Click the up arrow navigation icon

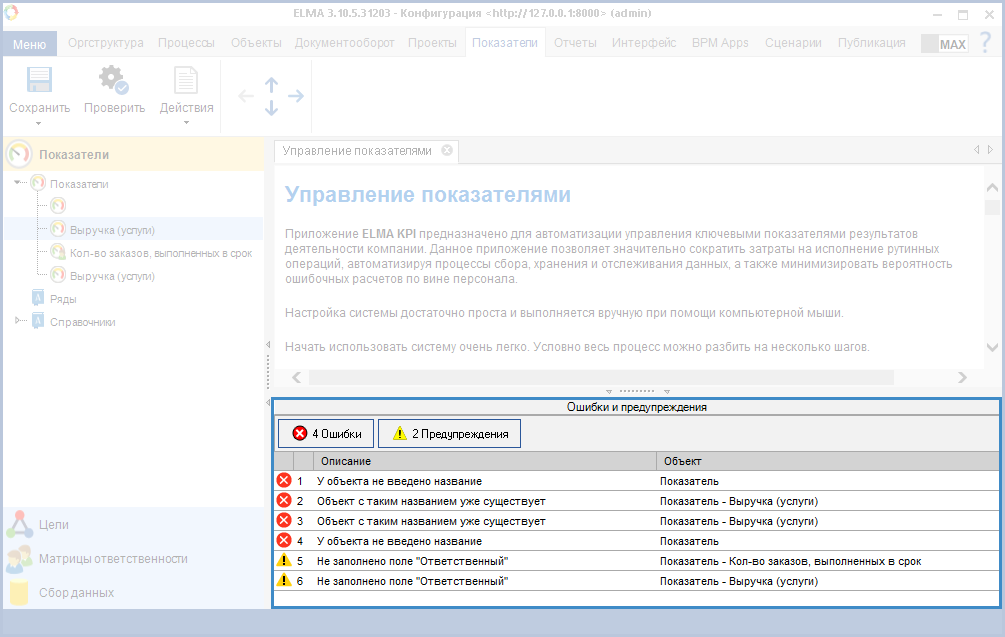click(x=271, y=85)
